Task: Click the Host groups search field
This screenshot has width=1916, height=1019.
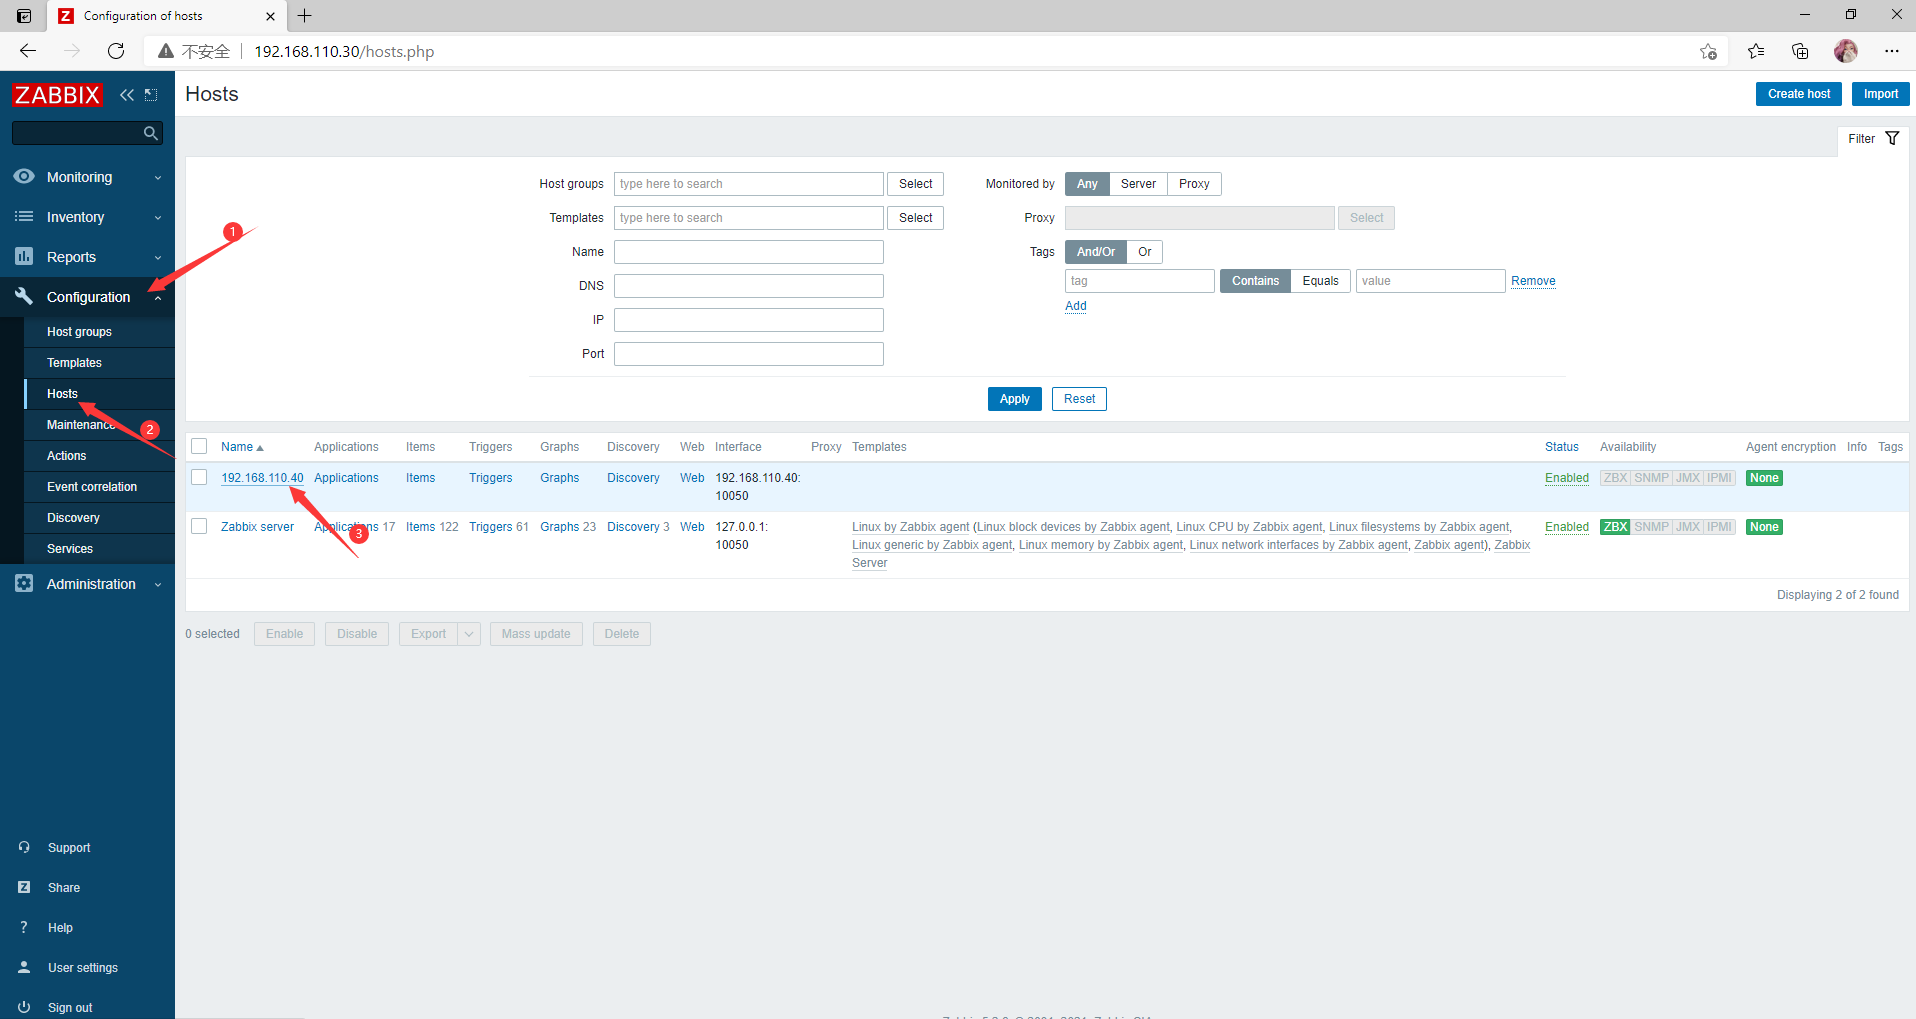Action: [748, 184]
